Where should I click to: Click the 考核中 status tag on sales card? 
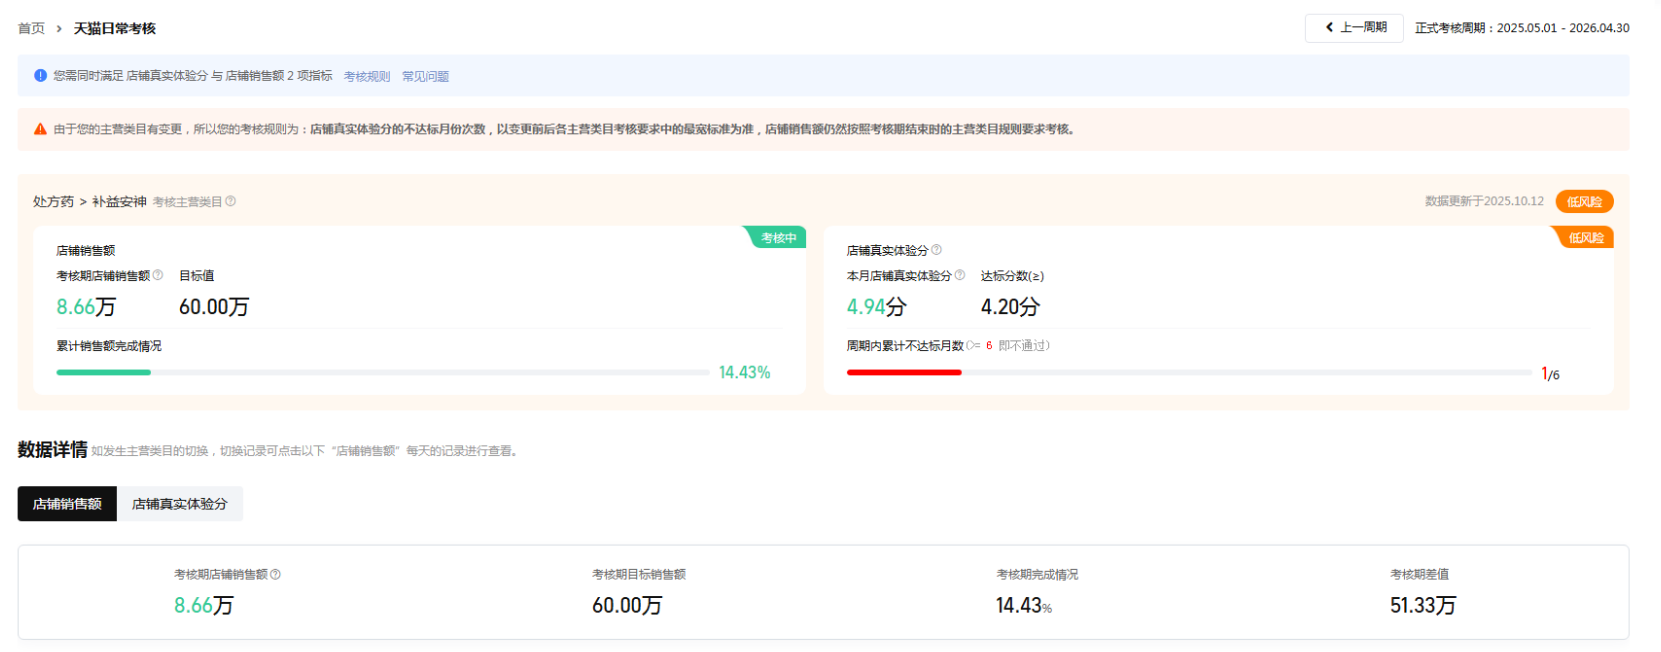(x=777, y=238)
